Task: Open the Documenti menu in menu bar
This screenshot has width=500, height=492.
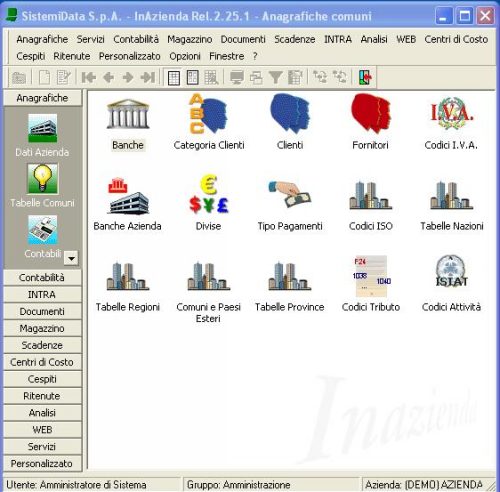Action: click(243, 39)
